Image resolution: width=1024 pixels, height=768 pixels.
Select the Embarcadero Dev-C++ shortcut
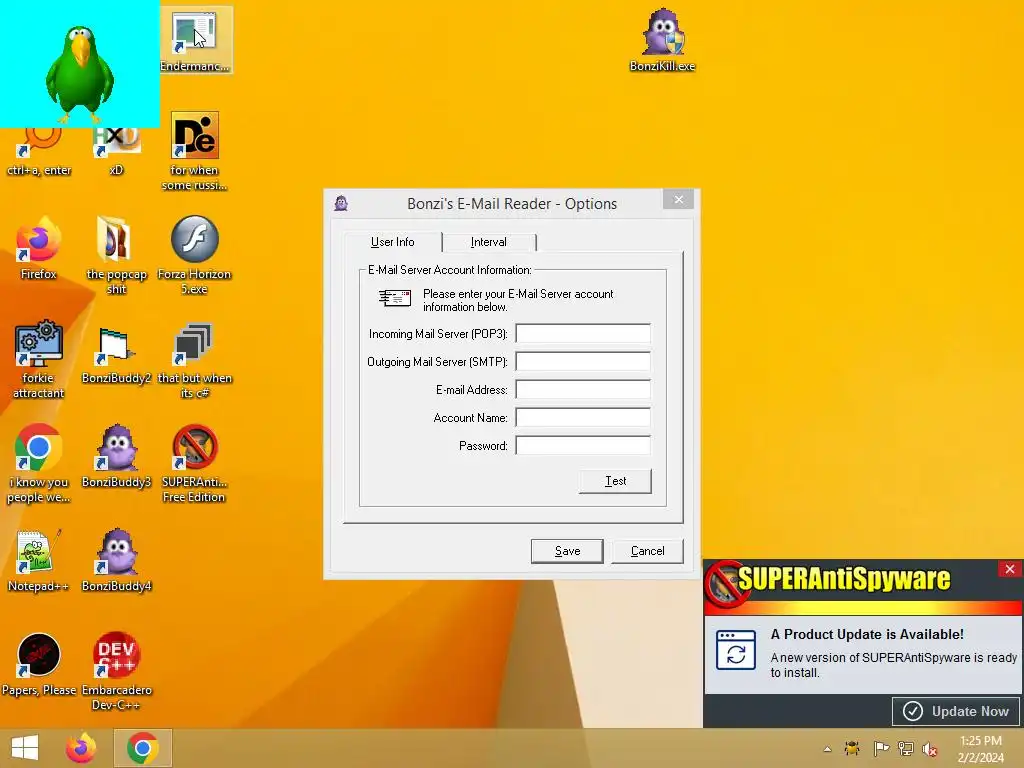[x=116, y=671]
